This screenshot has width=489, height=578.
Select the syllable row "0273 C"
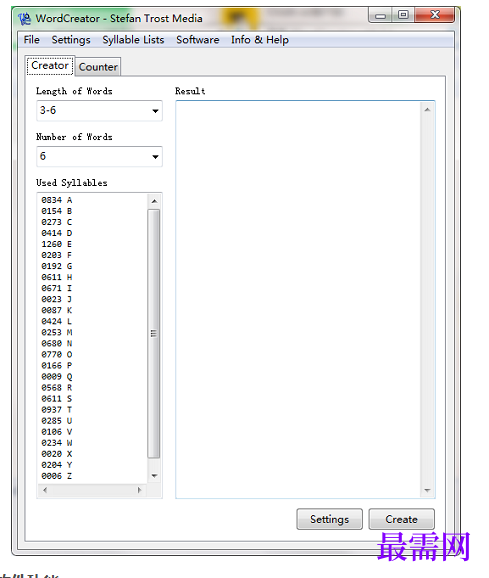click(57, 222)
